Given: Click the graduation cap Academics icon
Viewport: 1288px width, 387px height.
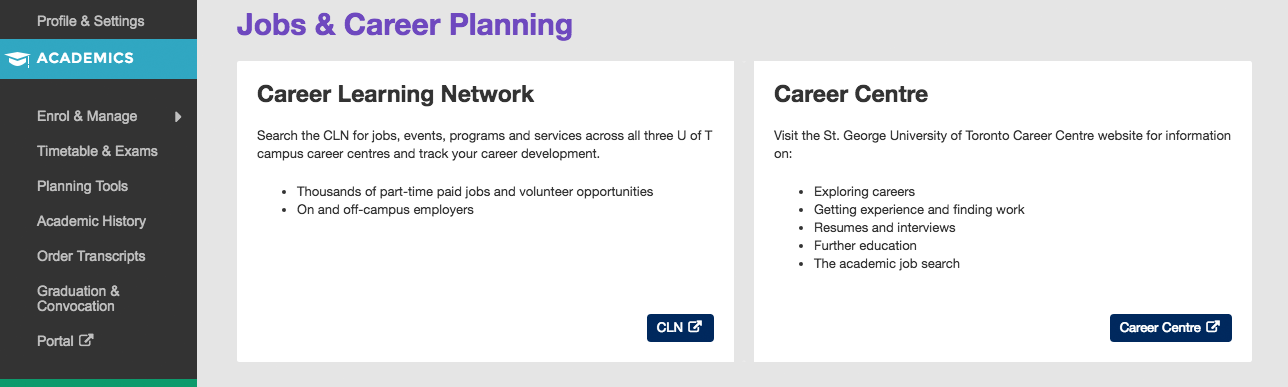Looking at the screenshot, I should click(x=17, y=59).
